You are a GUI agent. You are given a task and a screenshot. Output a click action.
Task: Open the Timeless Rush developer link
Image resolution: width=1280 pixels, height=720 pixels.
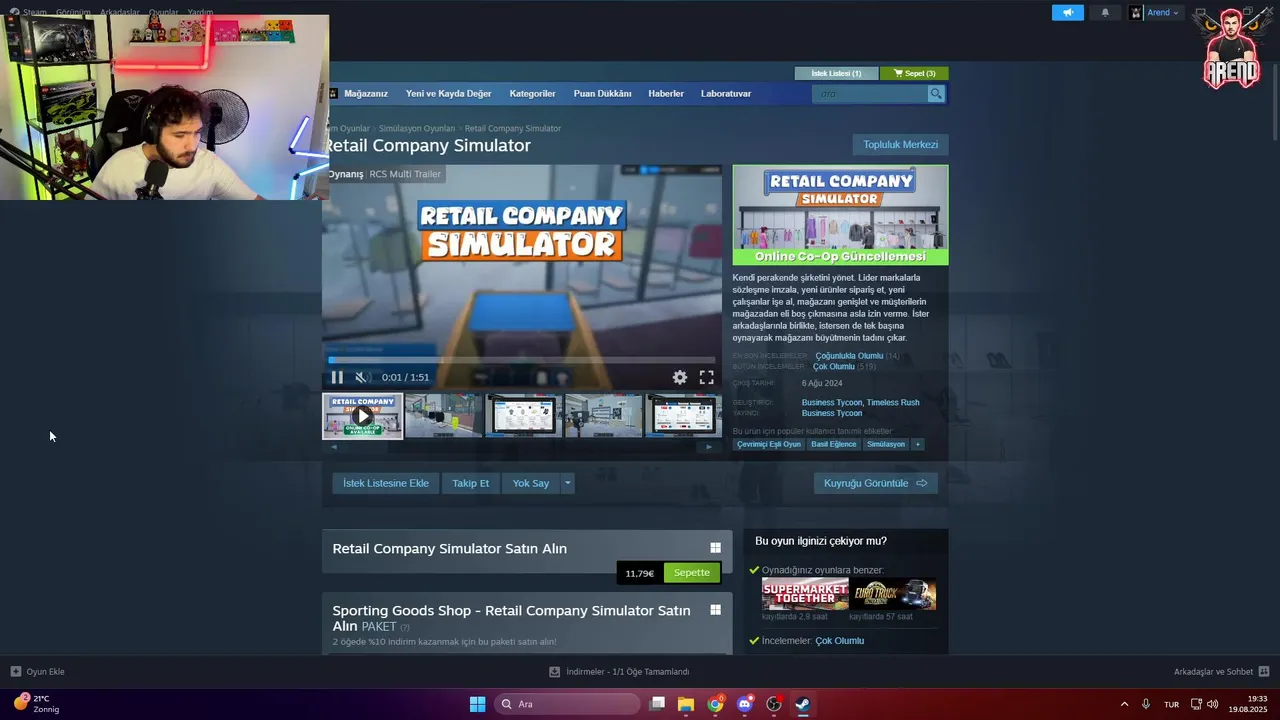coord(893,403)
